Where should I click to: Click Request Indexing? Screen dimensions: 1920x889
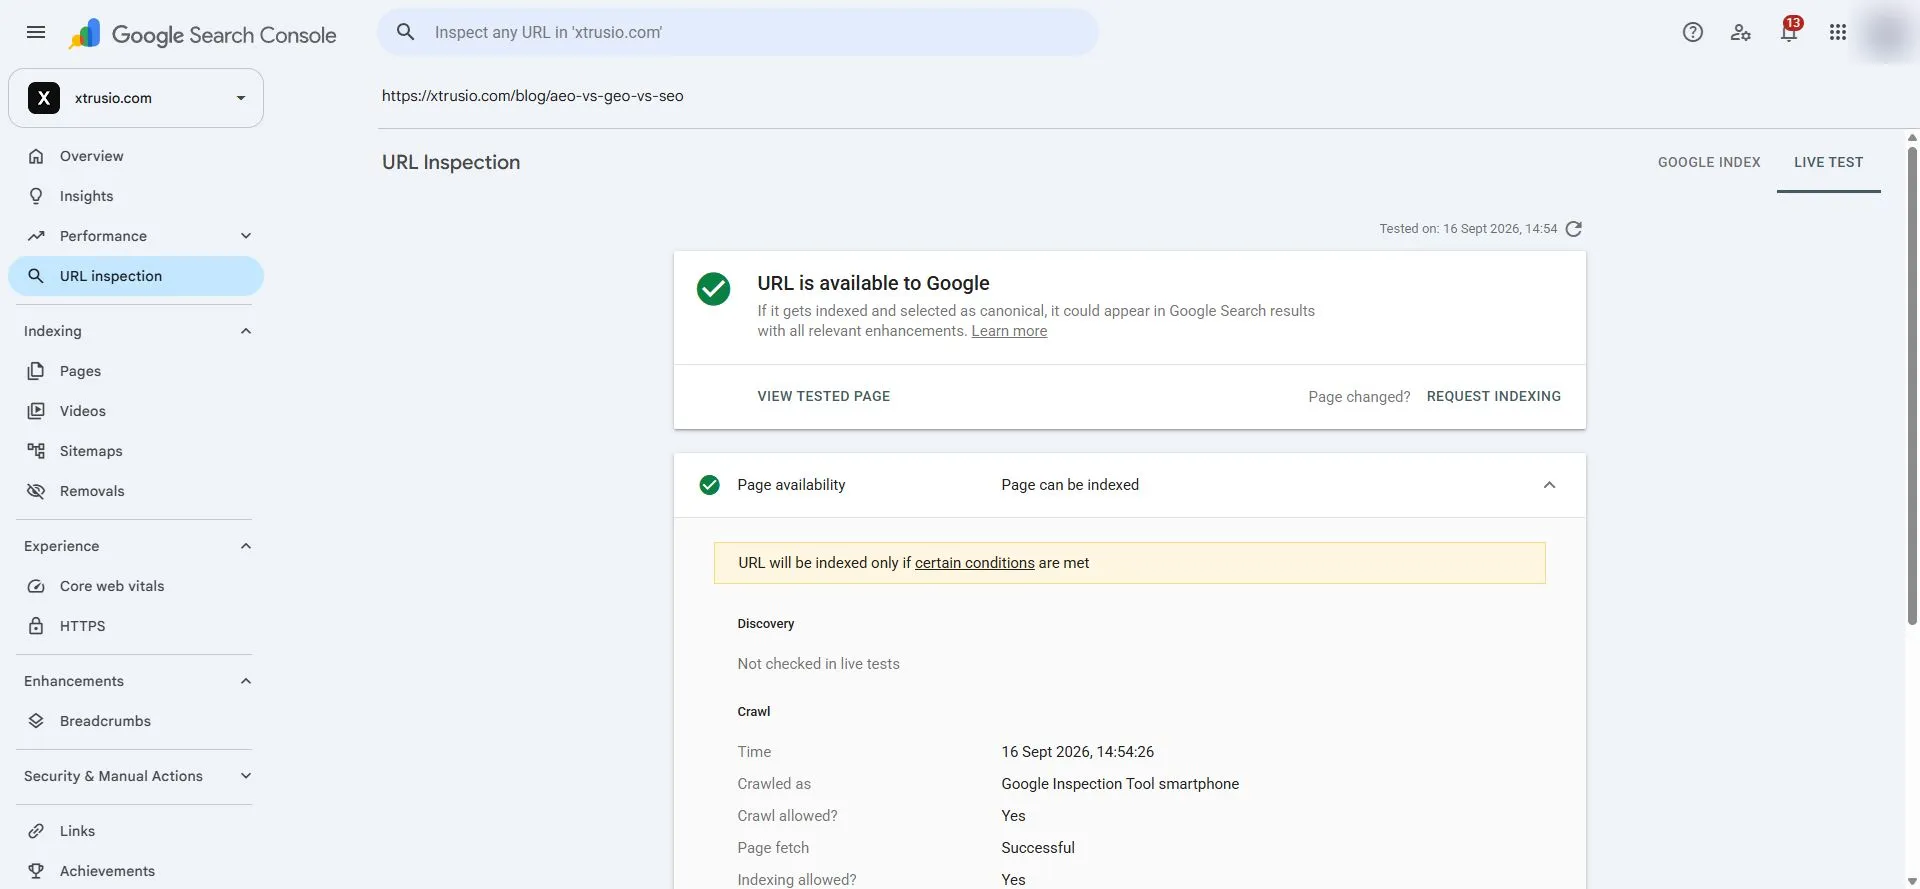click(x=1494, y=396)
